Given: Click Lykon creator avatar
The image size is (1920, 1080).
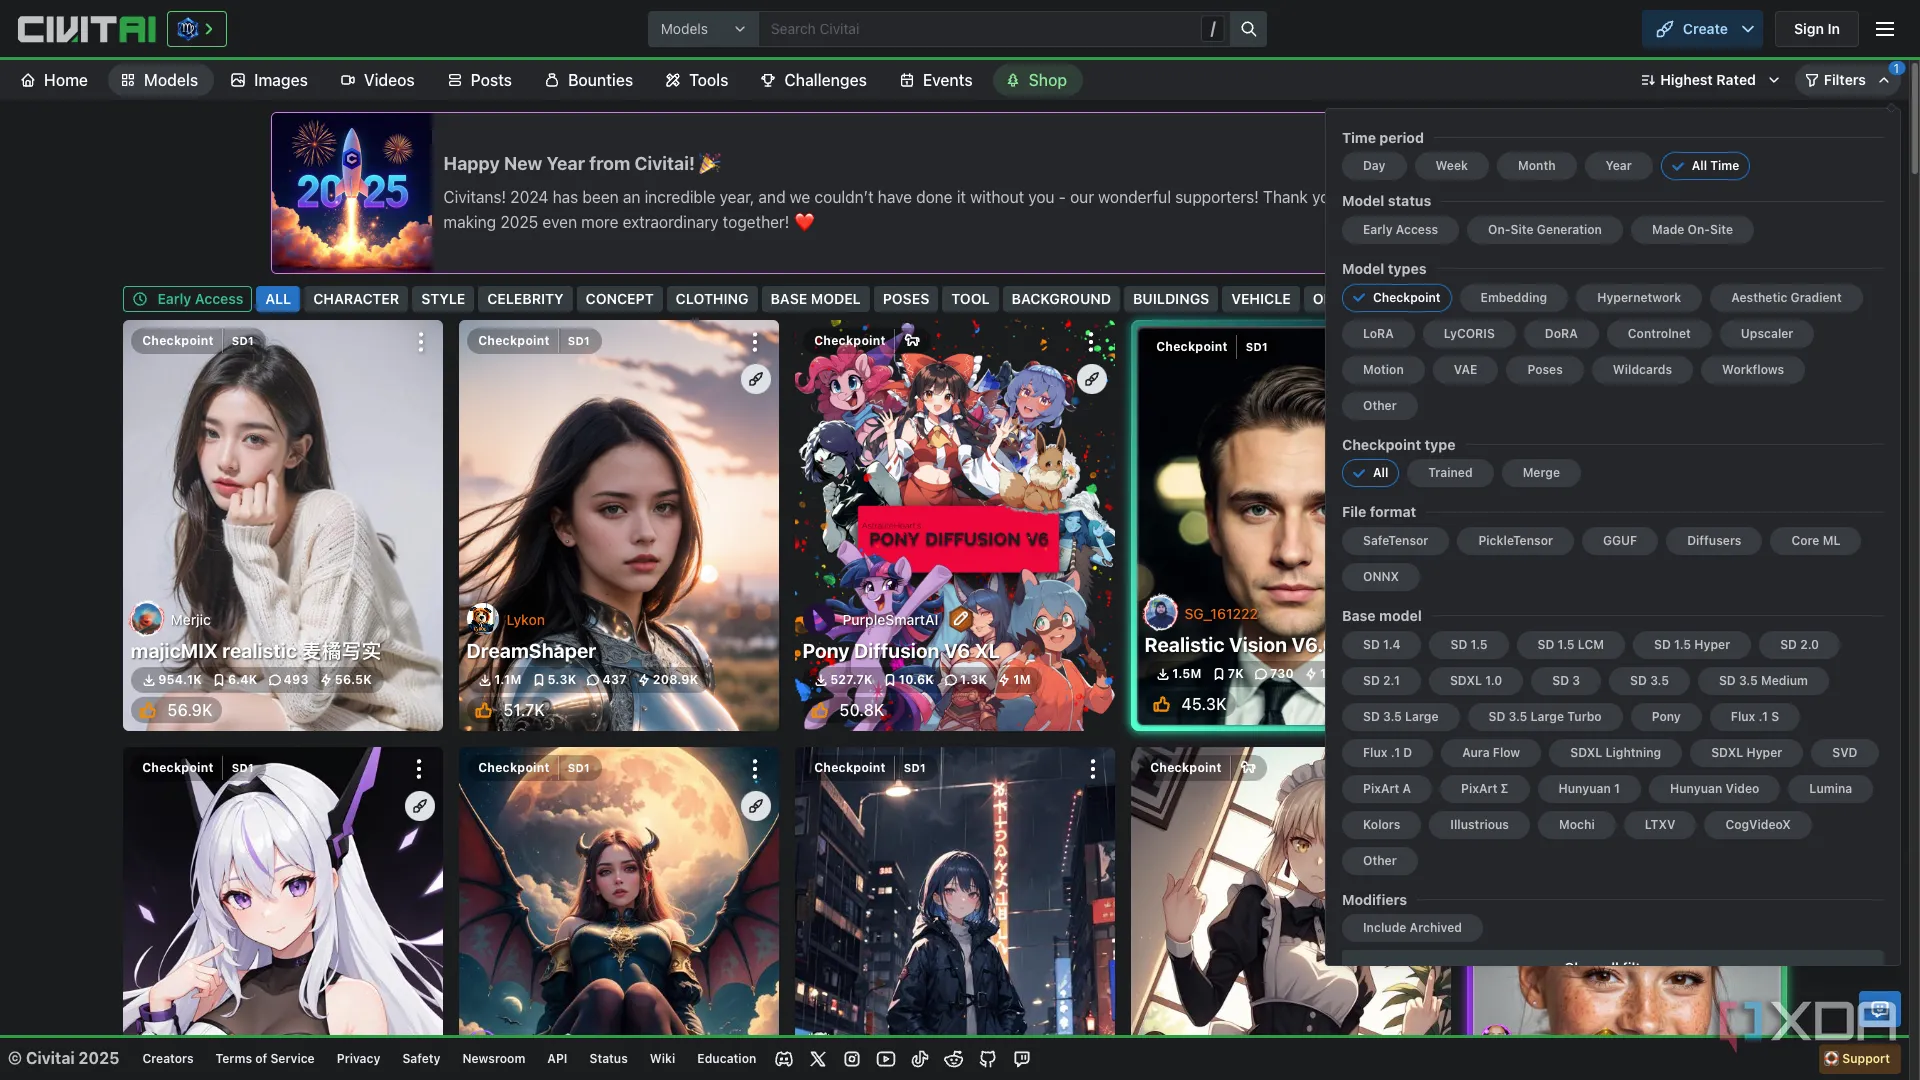Looking at the screenshot, I should tap(483, 619).
